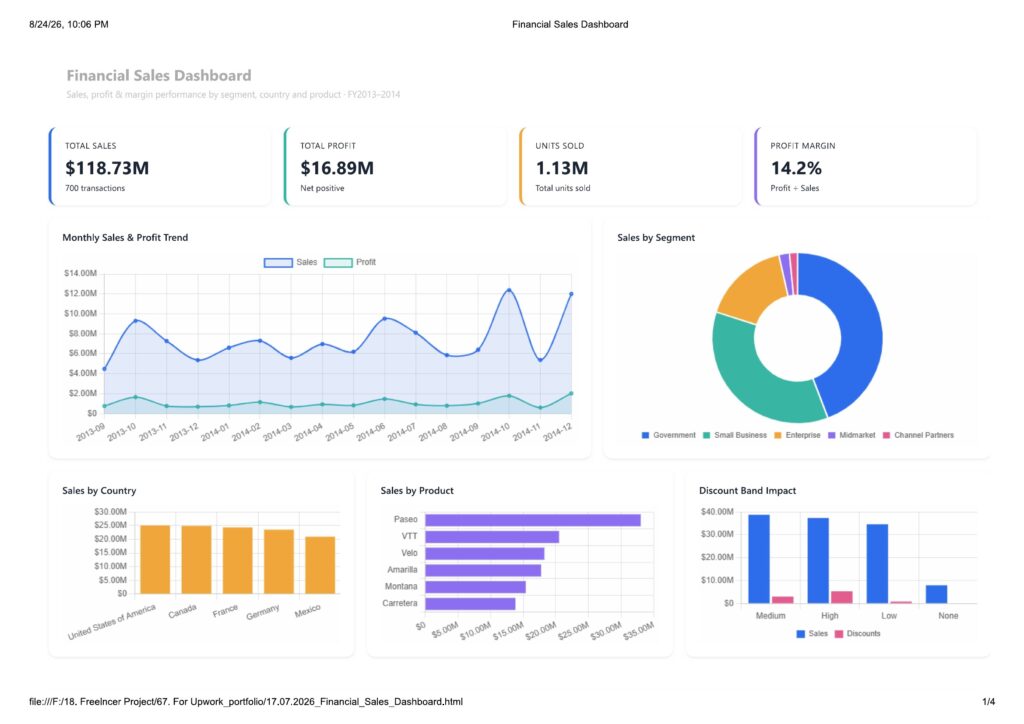This screenshot has height=724, width=1024.
Task: Click the Profit ÷ Sales text
Action: (x=794, y=188)
